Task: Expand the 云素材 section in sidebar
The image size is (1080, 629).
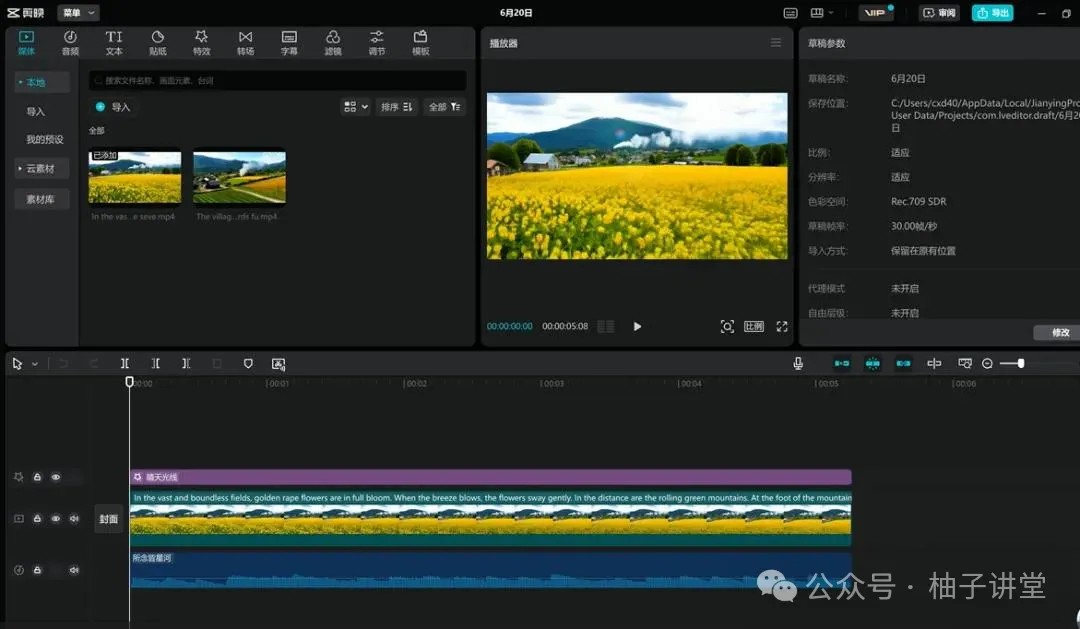Action: tap(41, 169)
